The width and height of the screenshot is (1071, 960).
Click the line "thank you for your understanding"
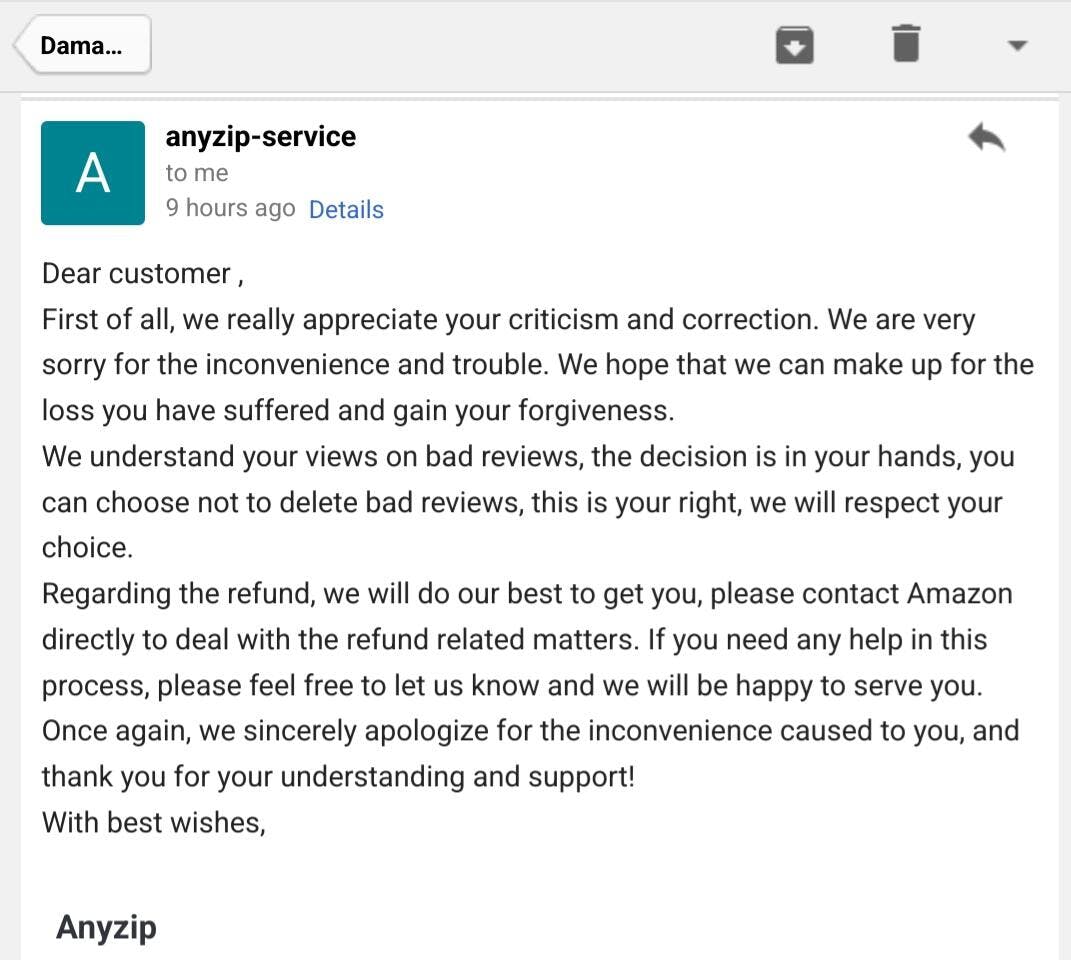pos(338,777)
